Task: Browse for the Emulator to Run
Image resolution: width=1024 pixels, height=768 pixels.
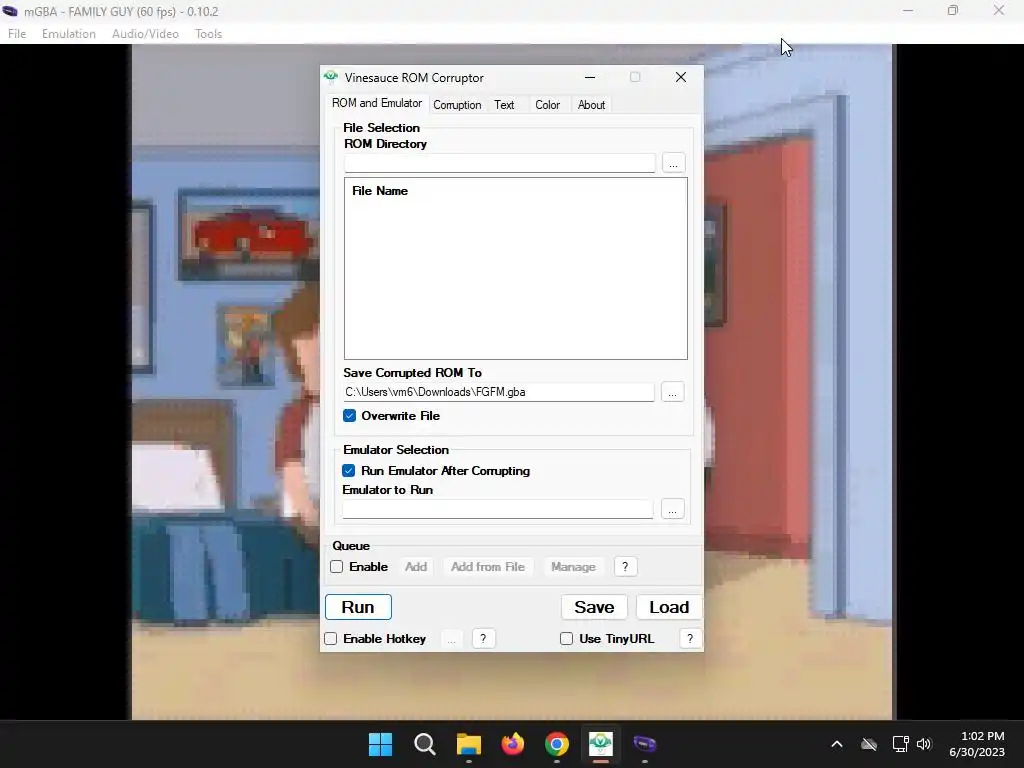Action: point(673,509)
